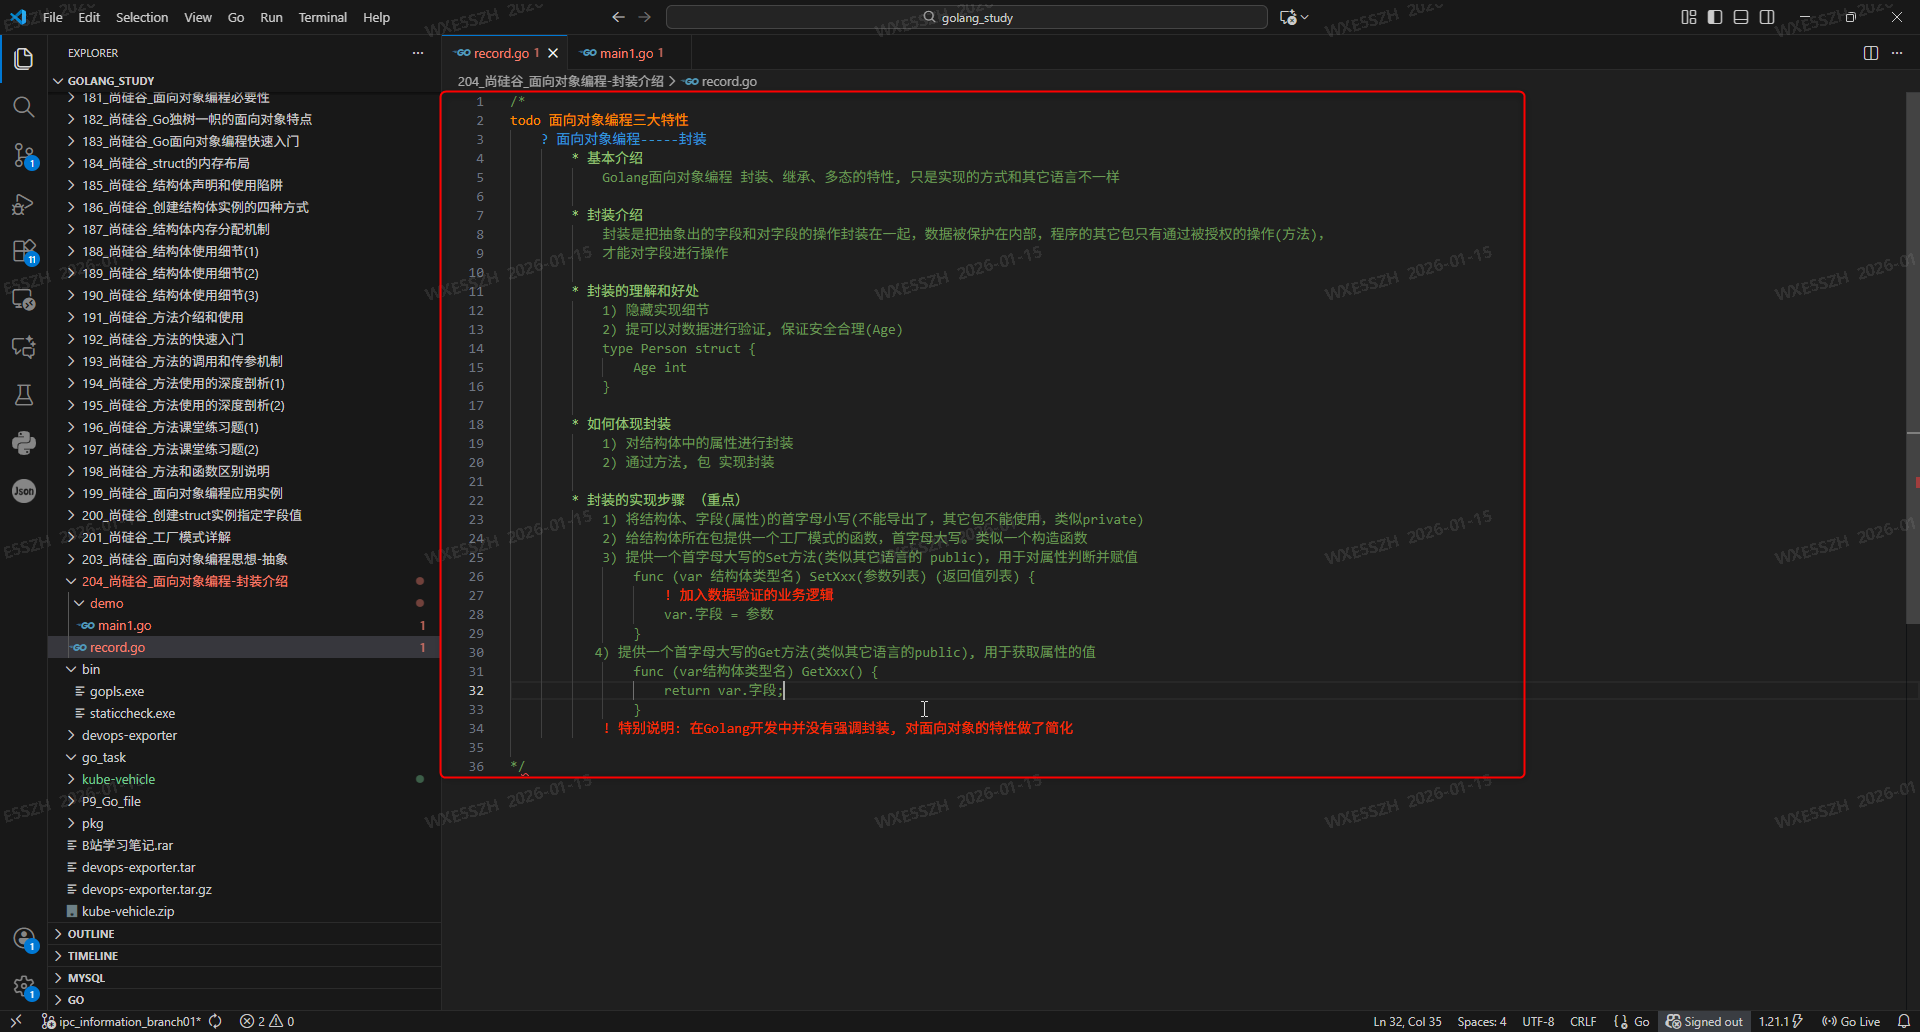The width and height of the screenshot is (1920, 1032).
Task: Change file encoding UTF-8
Action: [1538, 1021]
